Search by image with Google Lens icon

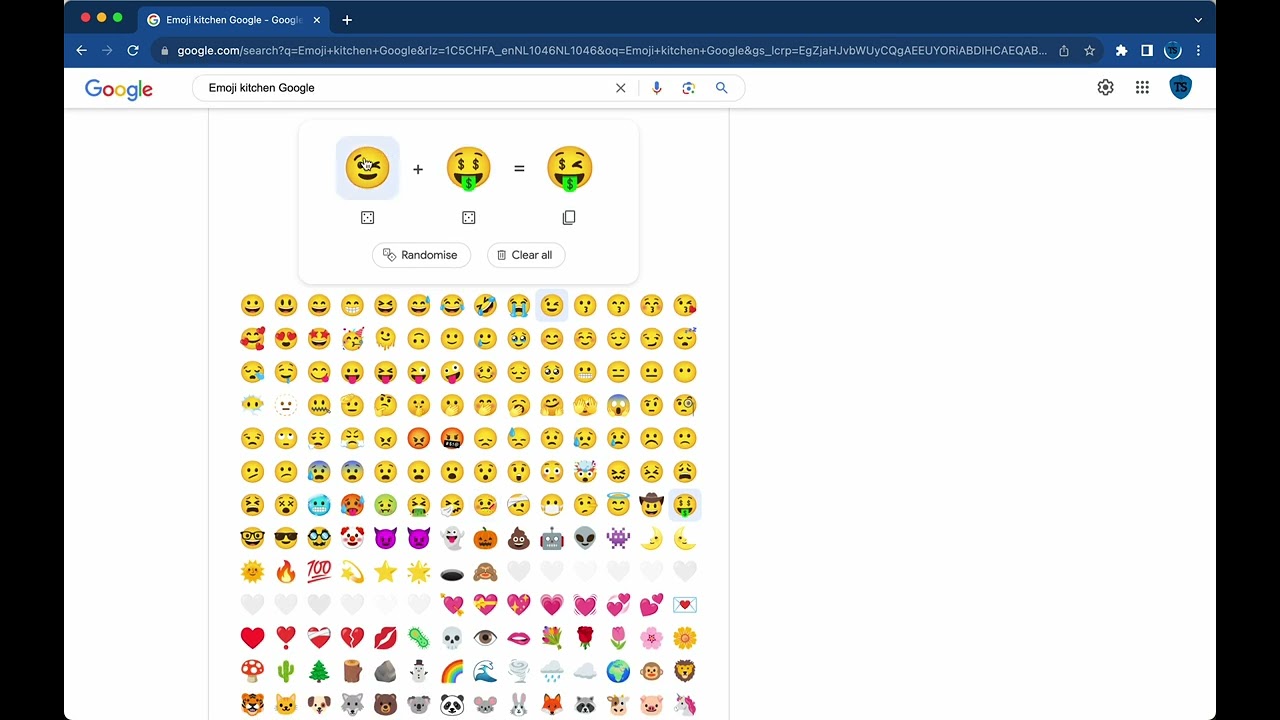coord(688,88)
